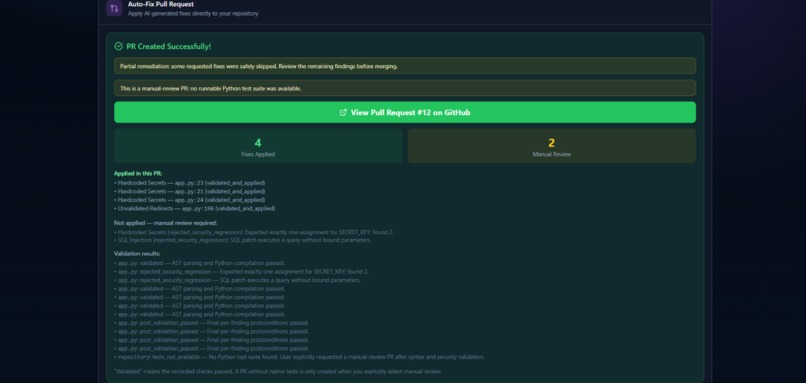Select validation line 'app.py: rejected_security_regression — Expected exactly one'

pyautogui.click(x=241, y=271)
